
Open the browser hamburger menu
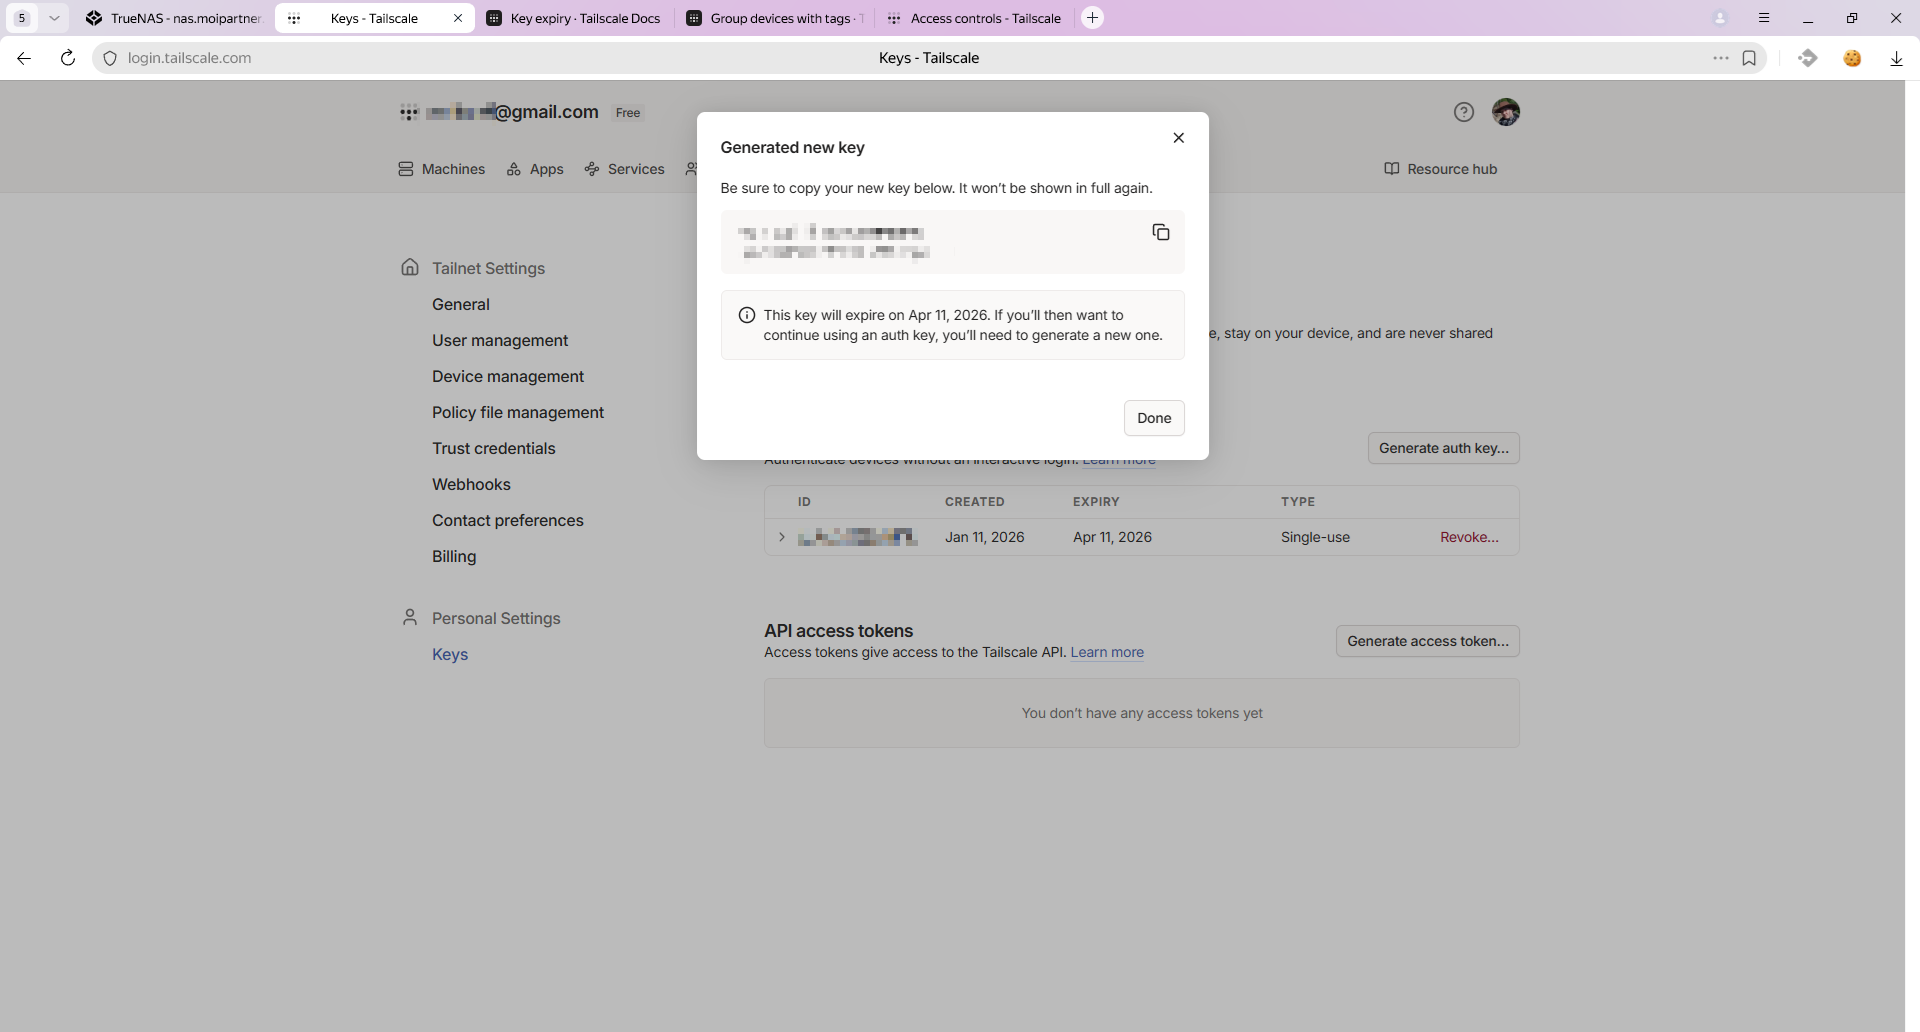1764,18
